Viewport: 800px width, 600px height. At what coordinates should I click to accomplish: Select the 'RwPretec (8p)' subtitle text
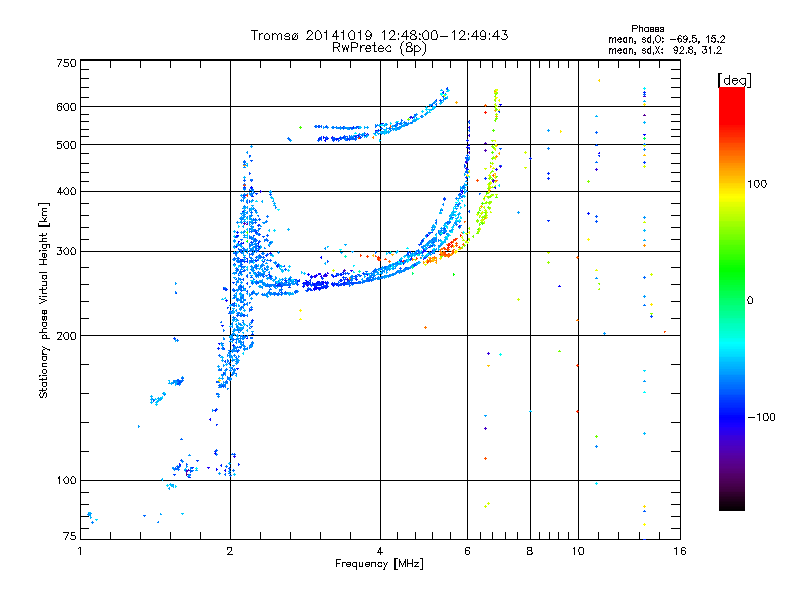pyautogui.click(x=379, y=48)
